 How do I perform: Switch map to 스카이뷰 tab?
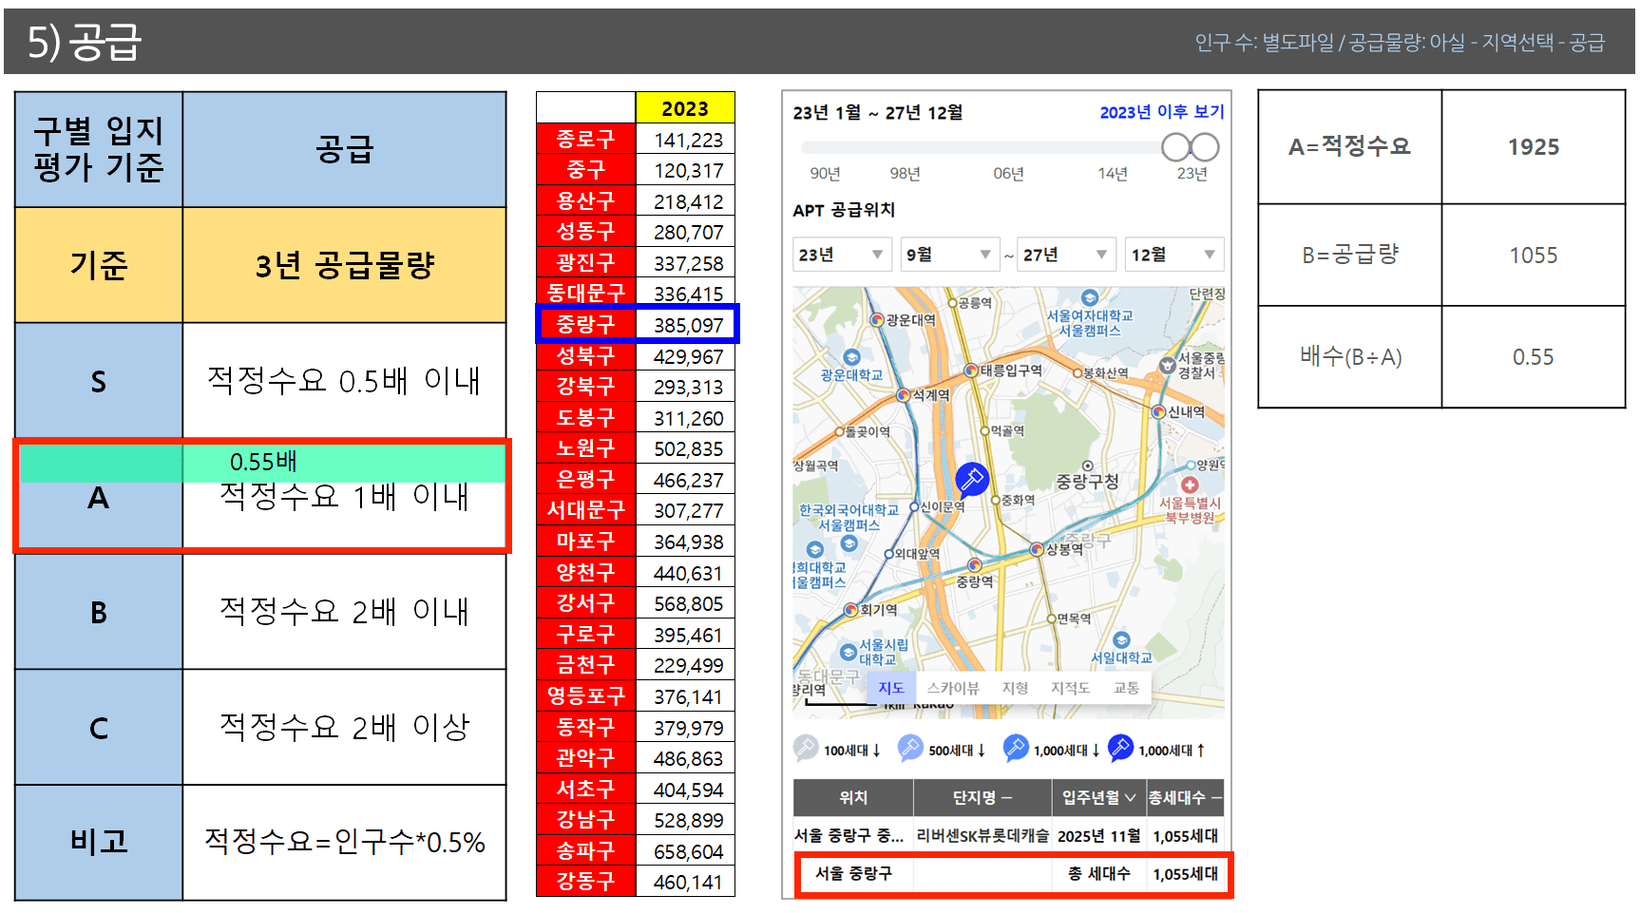tap(952, 688)
